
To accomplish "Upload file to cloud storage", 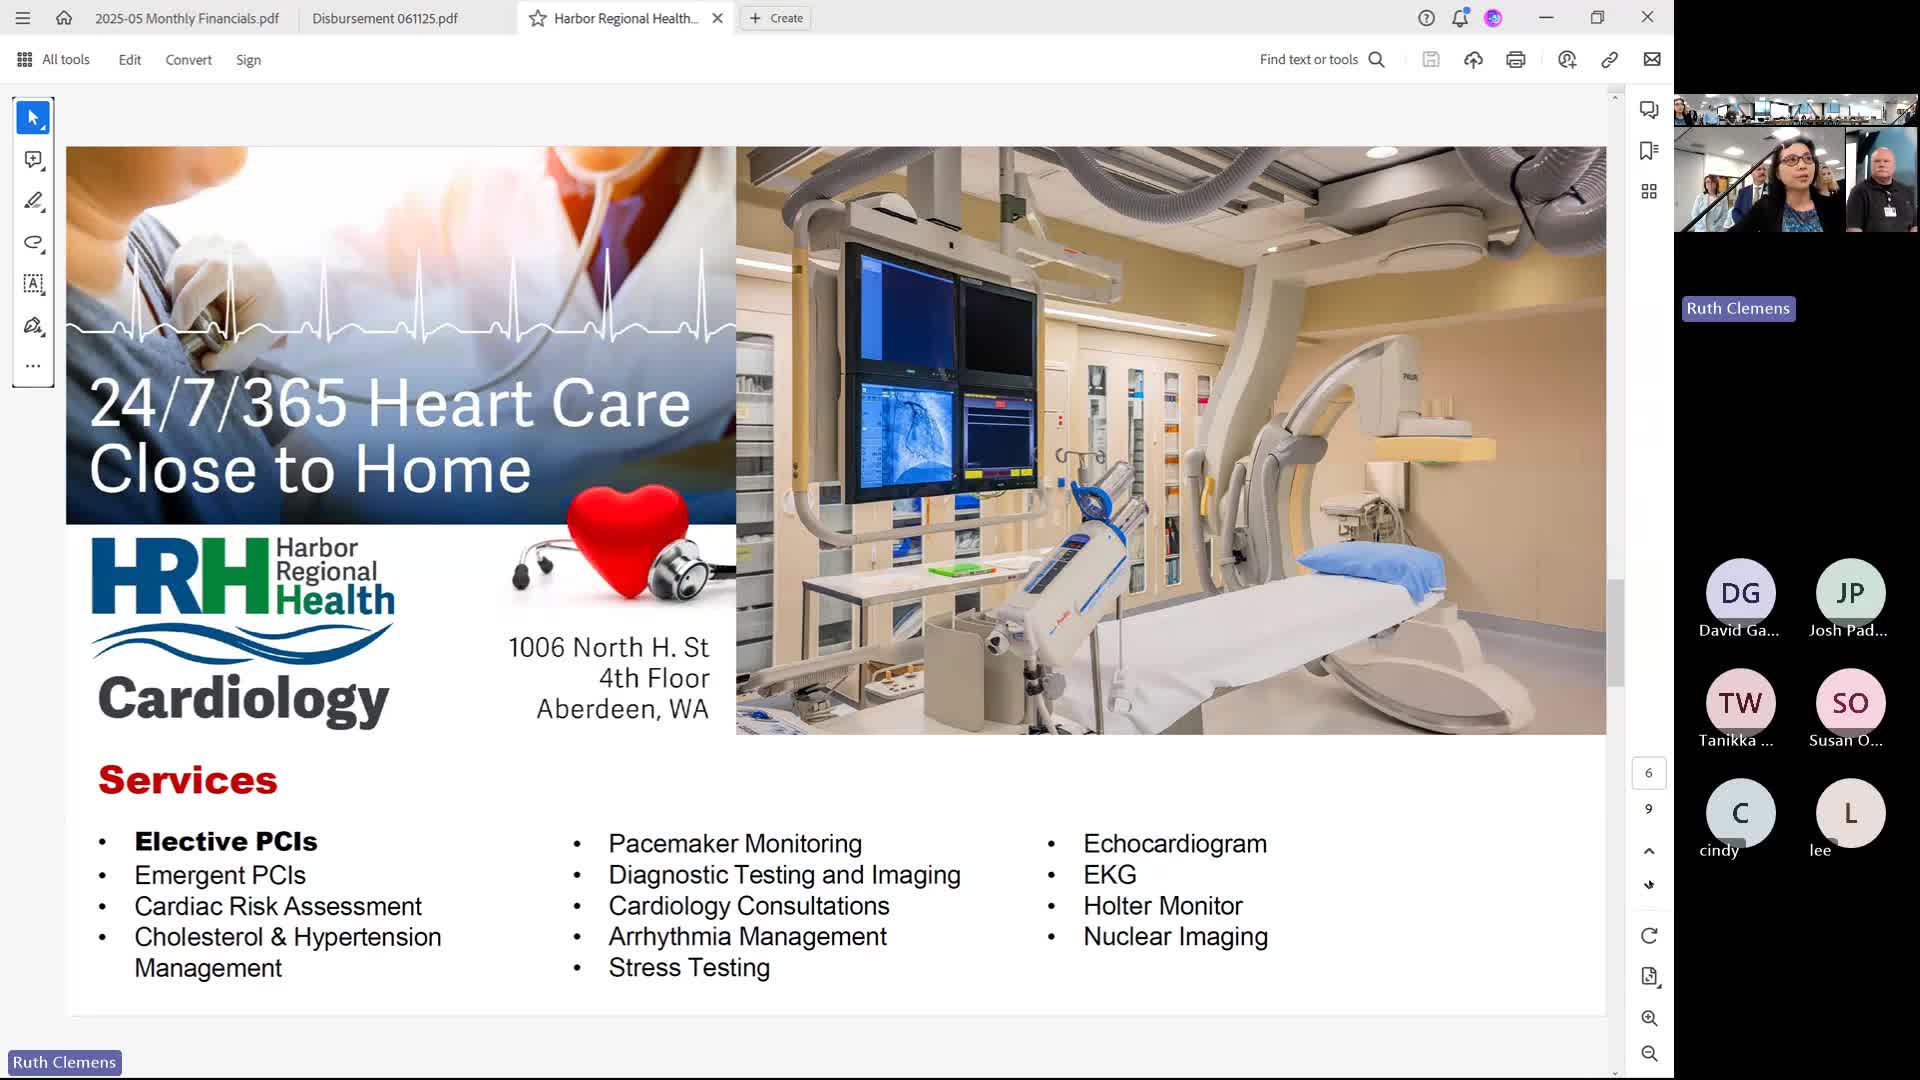I will [1473, 60].
